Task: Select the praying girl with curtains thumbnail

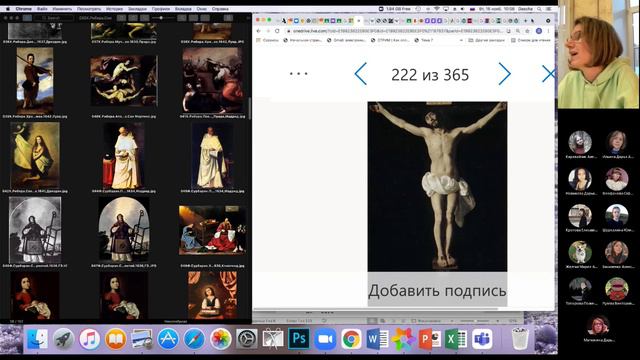Action: [x=212, y=295]
